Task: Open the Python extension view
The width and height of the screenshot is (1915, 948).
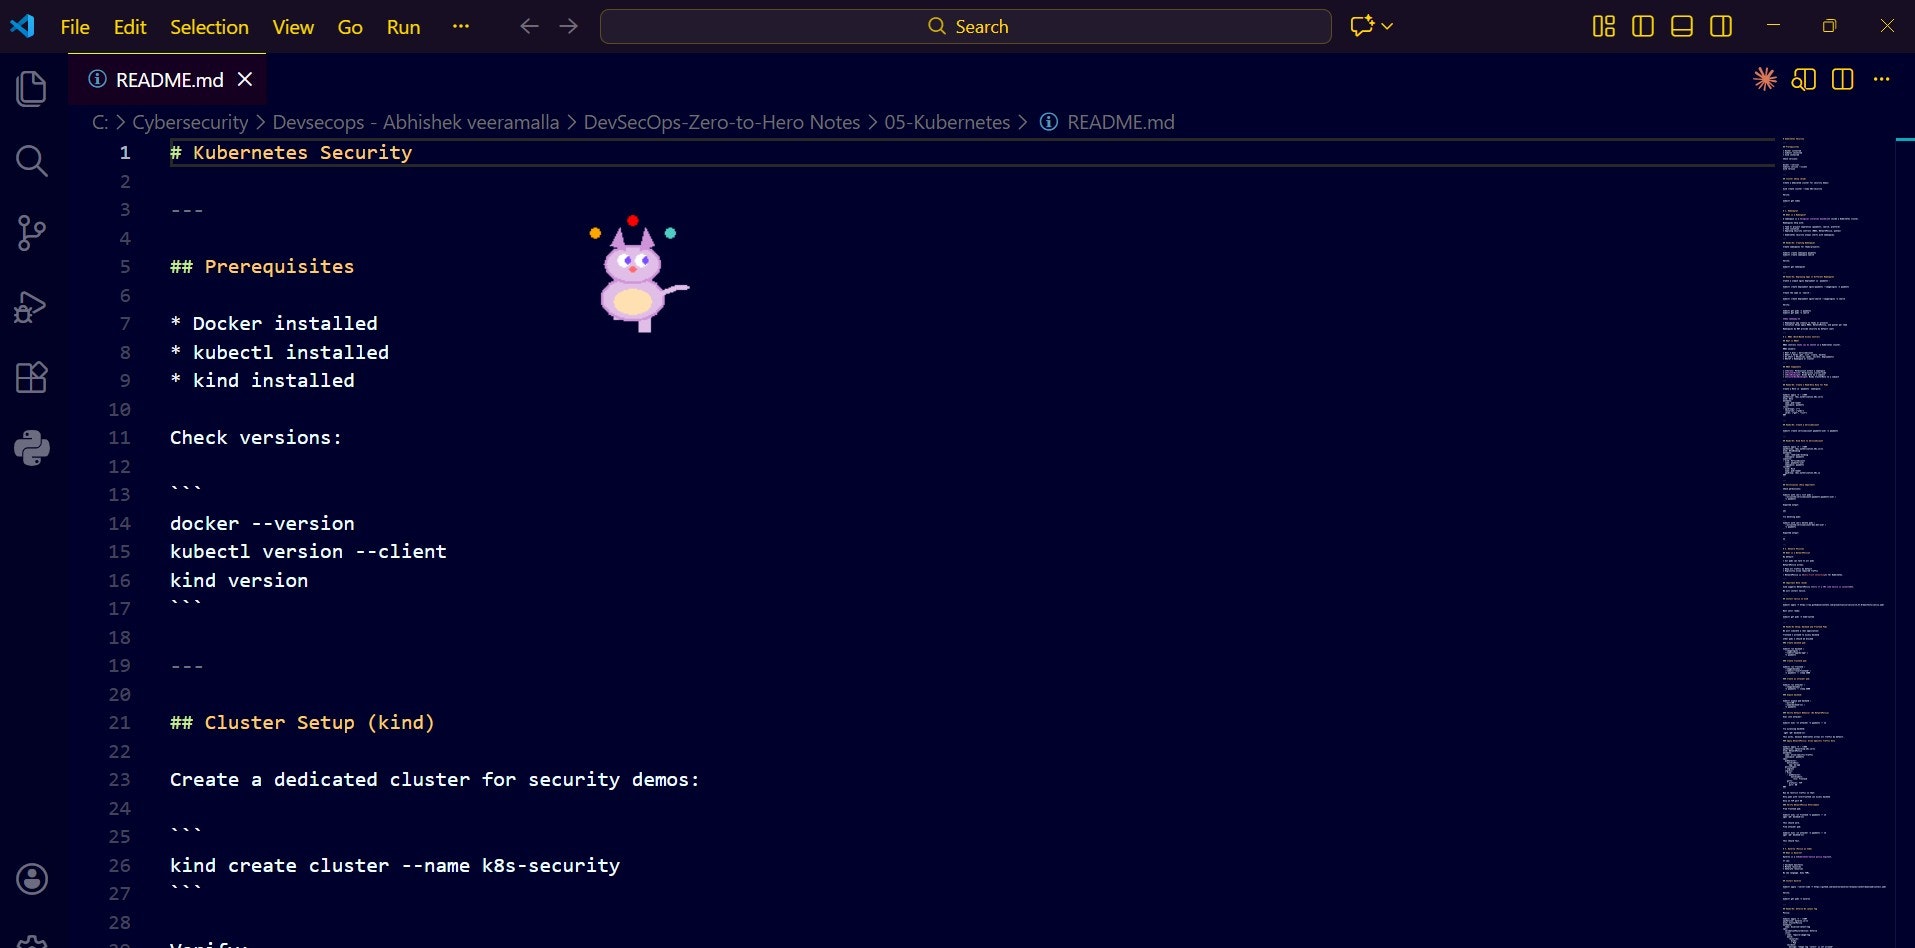Action: (x=32, y=448)
